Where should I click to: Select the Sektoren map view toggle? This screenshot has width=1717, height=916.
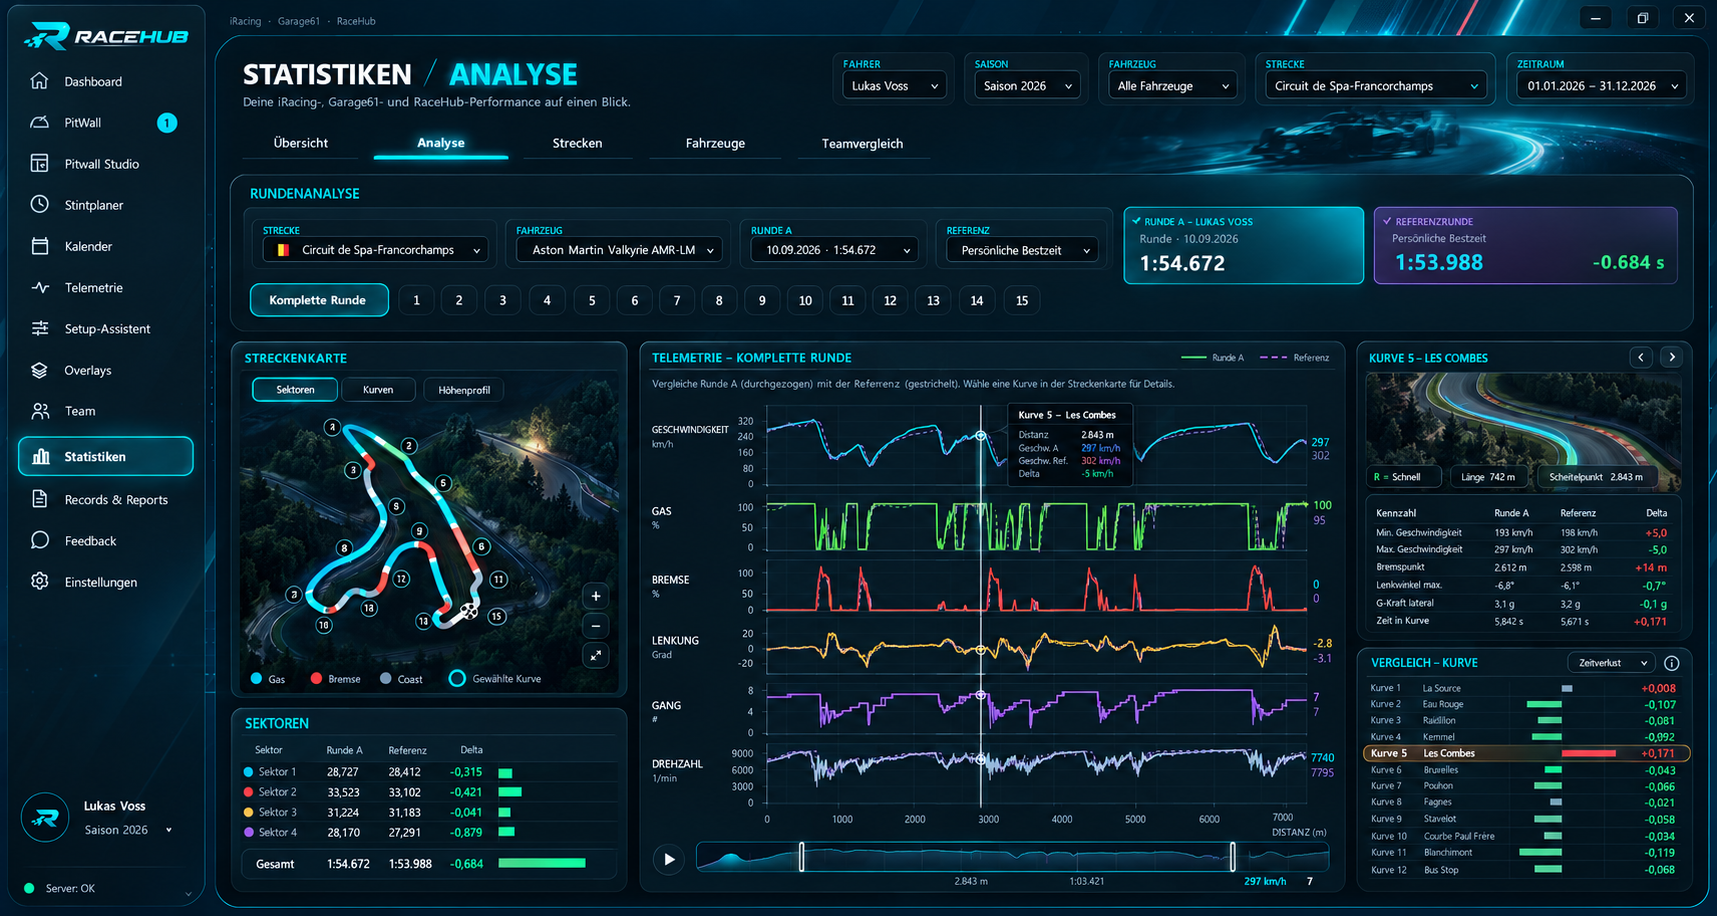(295, 390)
